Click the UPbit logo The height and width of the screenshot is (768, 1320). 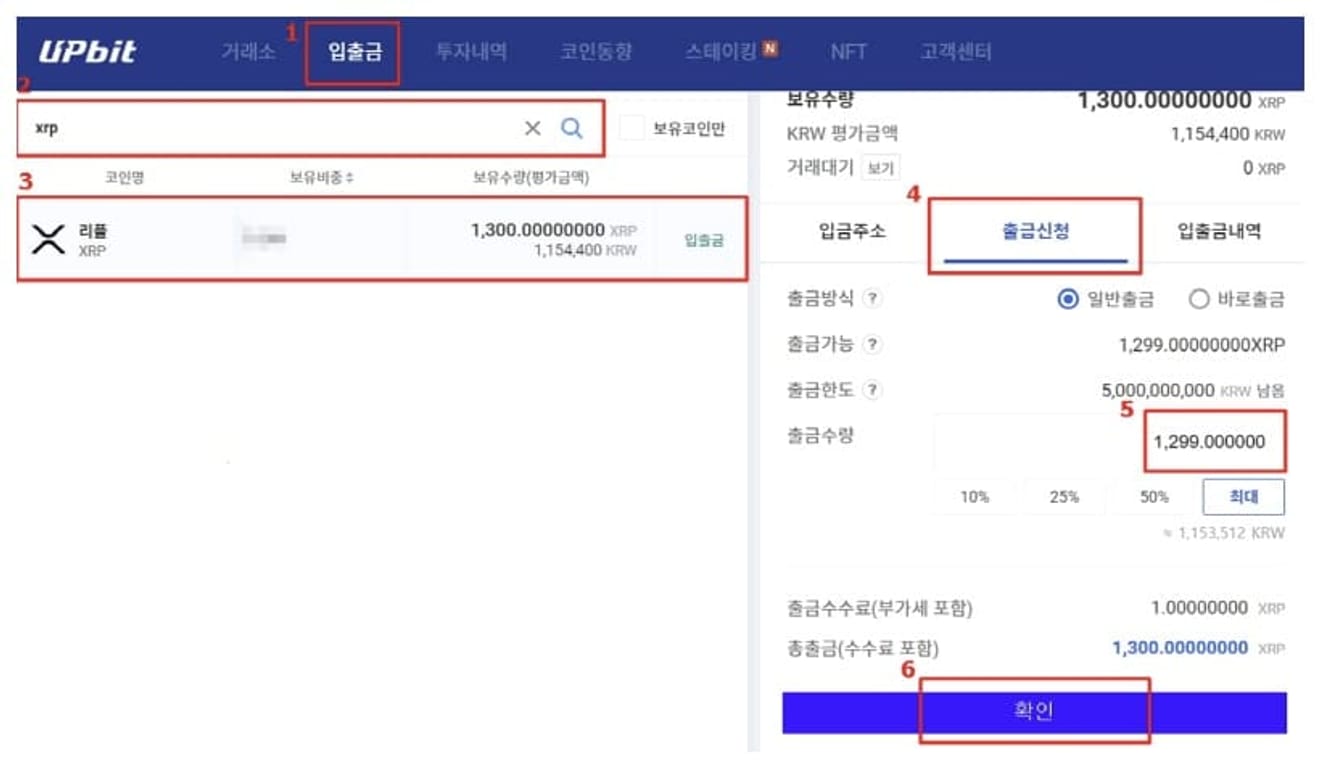87,52
